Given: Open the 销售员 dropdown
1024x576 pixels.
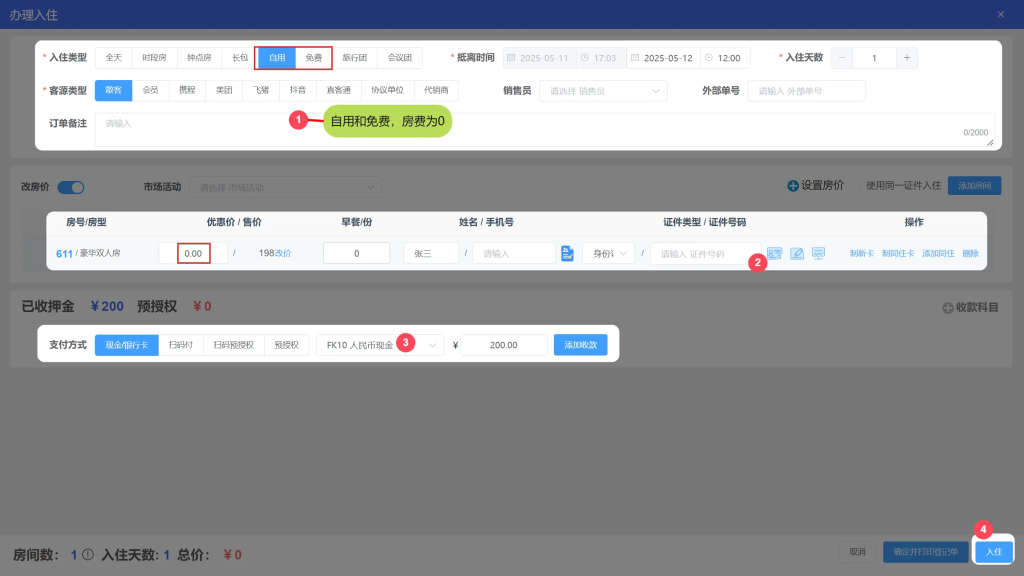Looking at the screenshot, I should (603, 91).
